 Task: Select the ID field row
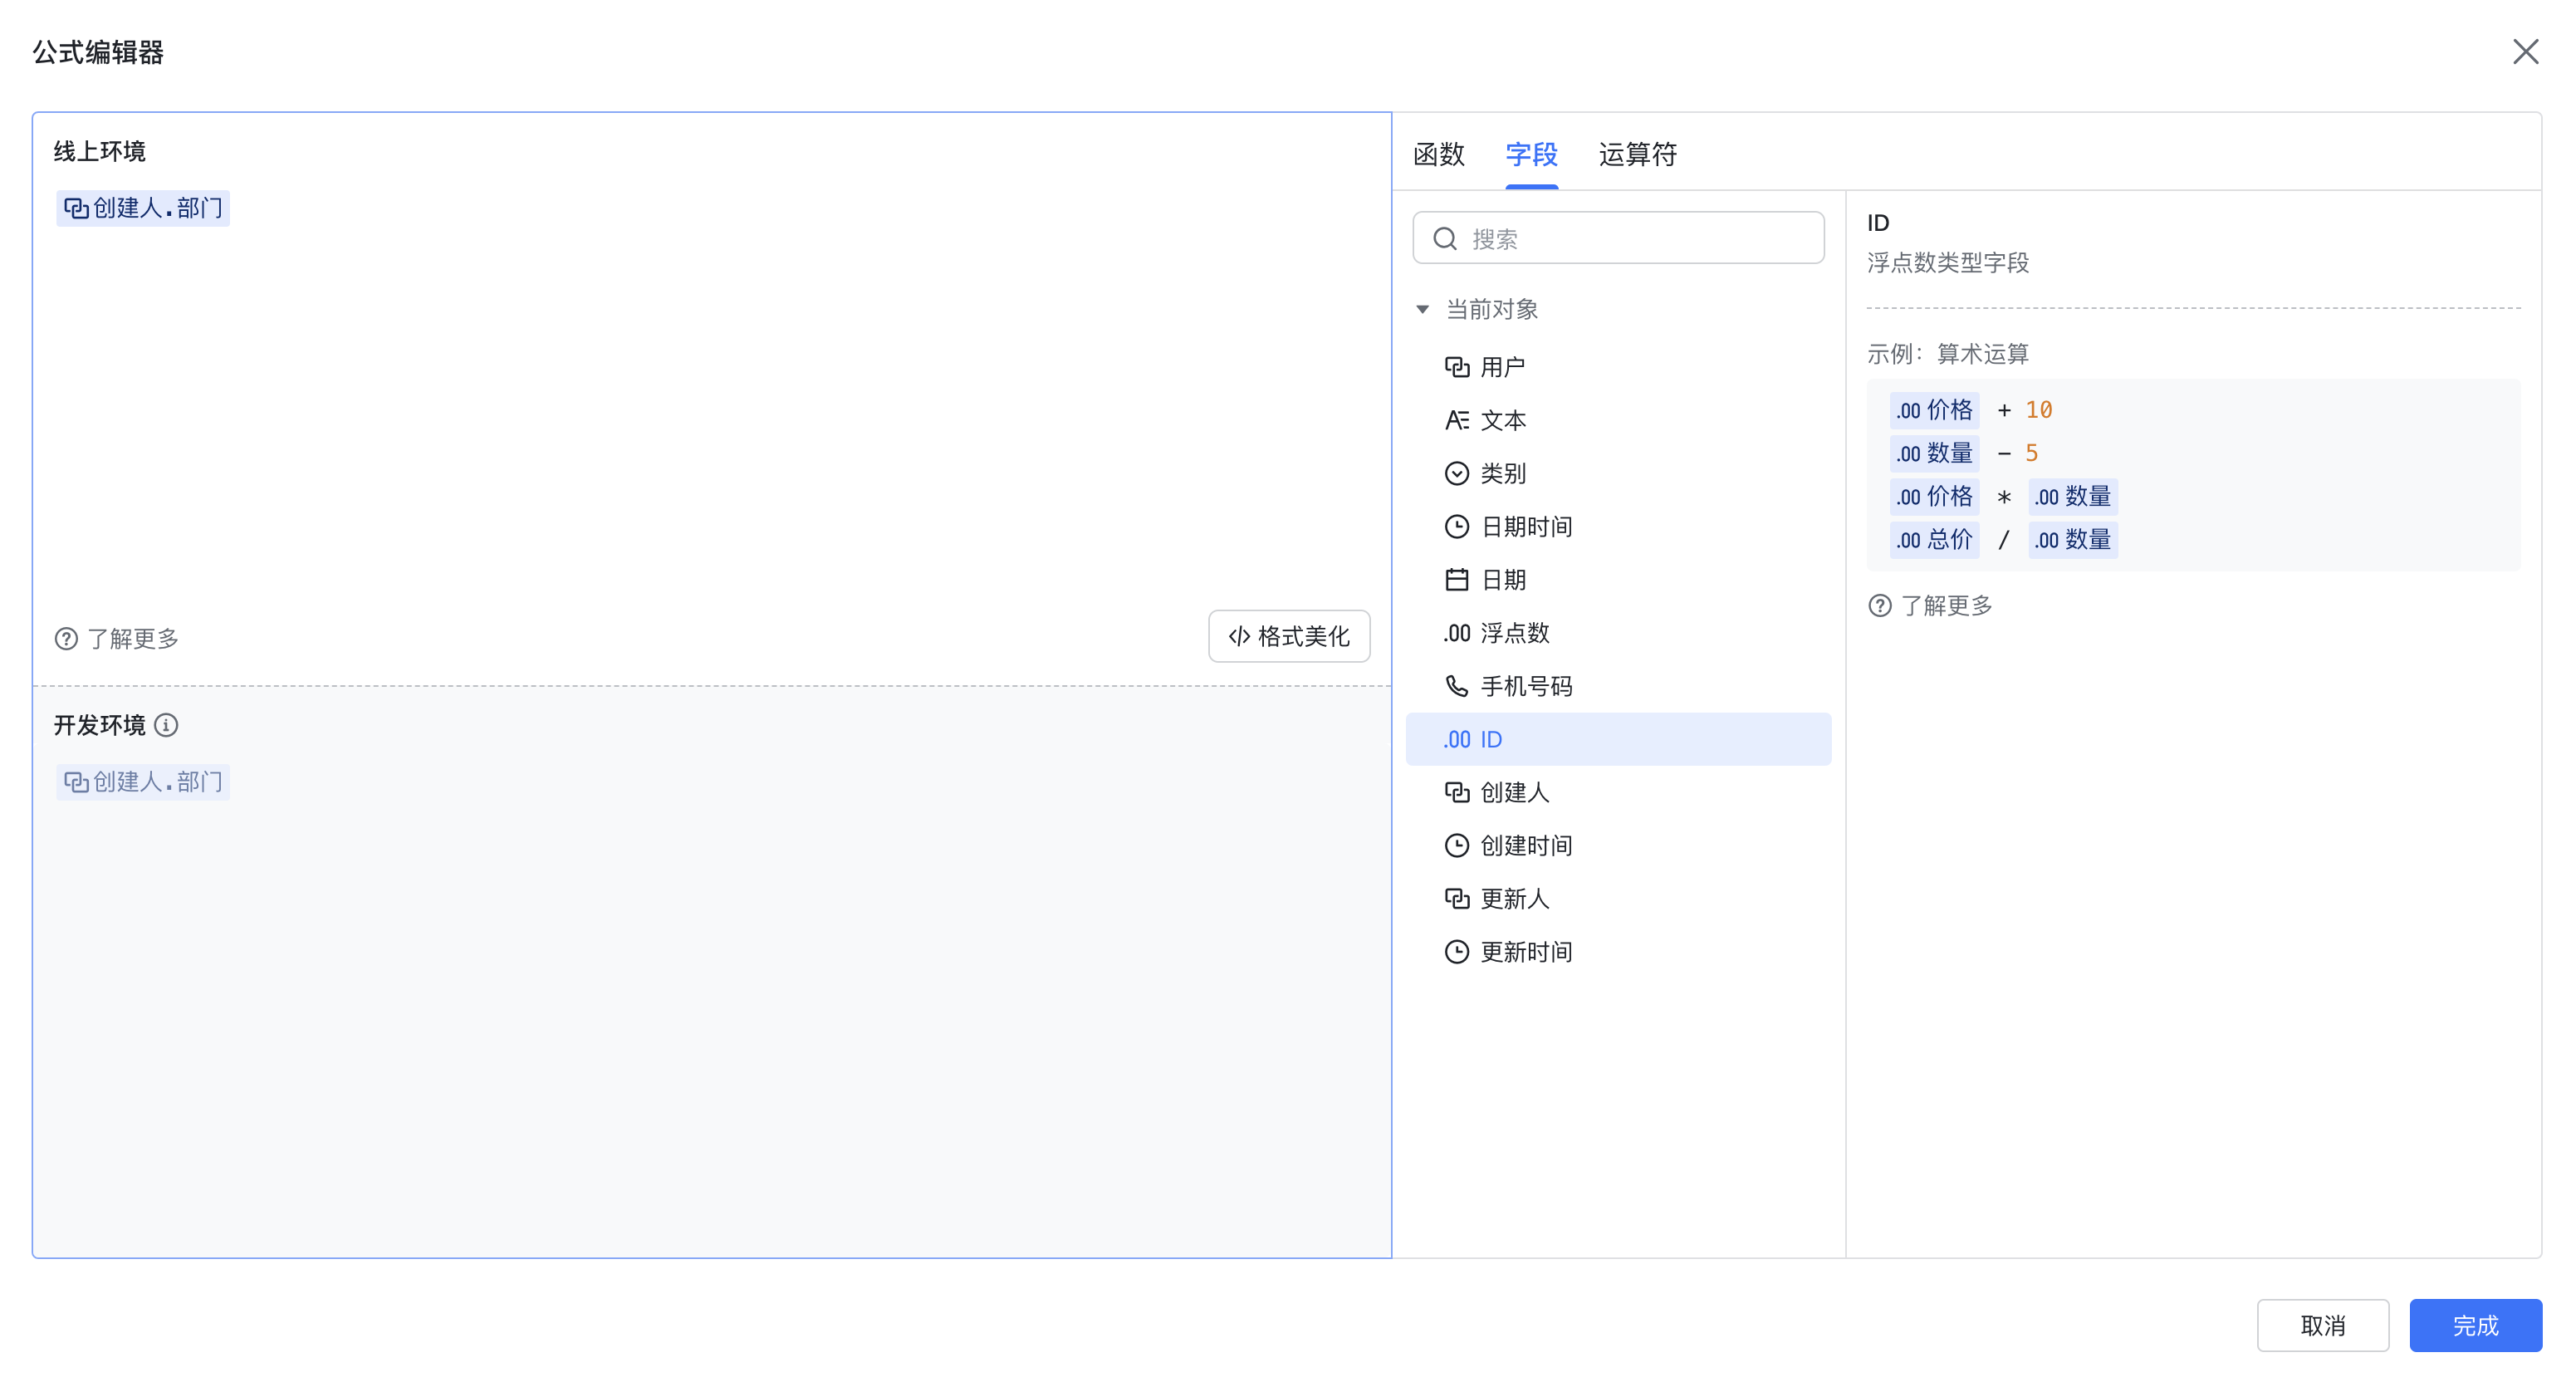click(1618, 739)
